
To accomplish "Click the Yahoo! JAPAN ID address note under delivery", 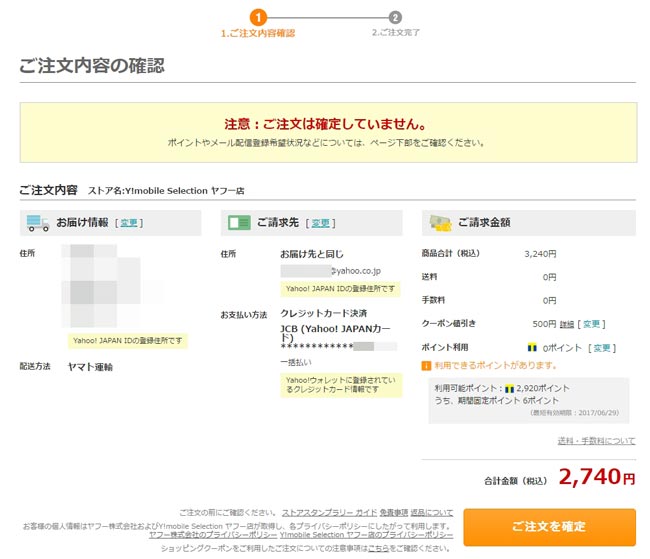I will tap(128, 341).
